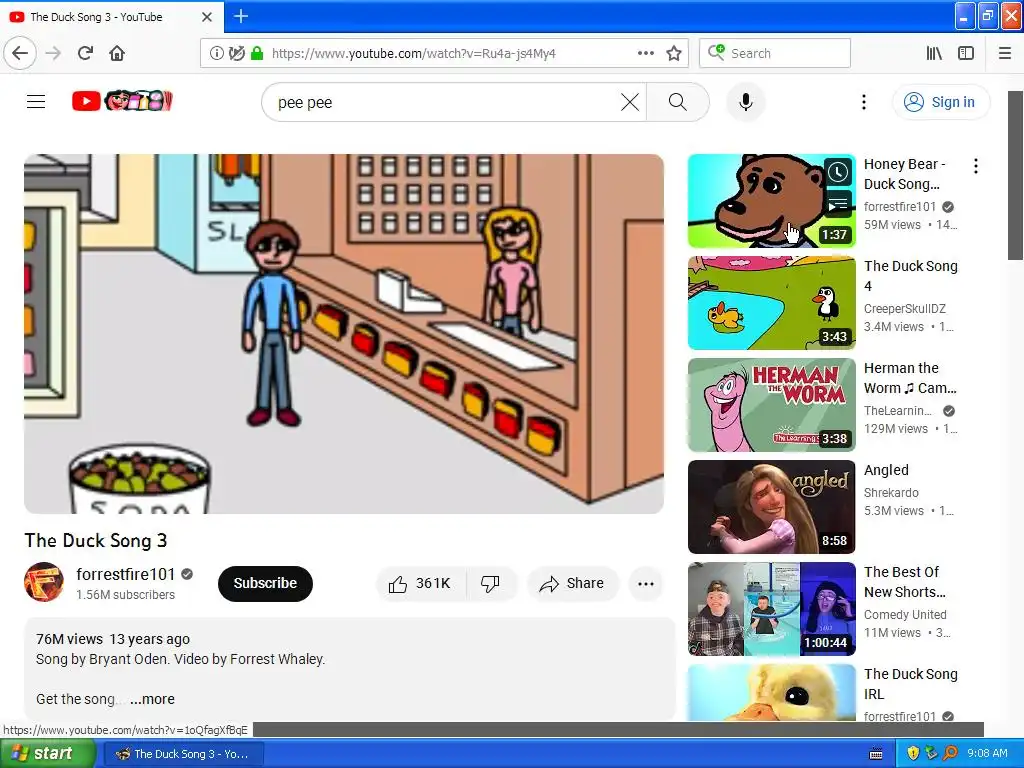Go back with the browser back arrow
Image resolution: width=1024 pixels, height=768 pixels.
(20, 53)
